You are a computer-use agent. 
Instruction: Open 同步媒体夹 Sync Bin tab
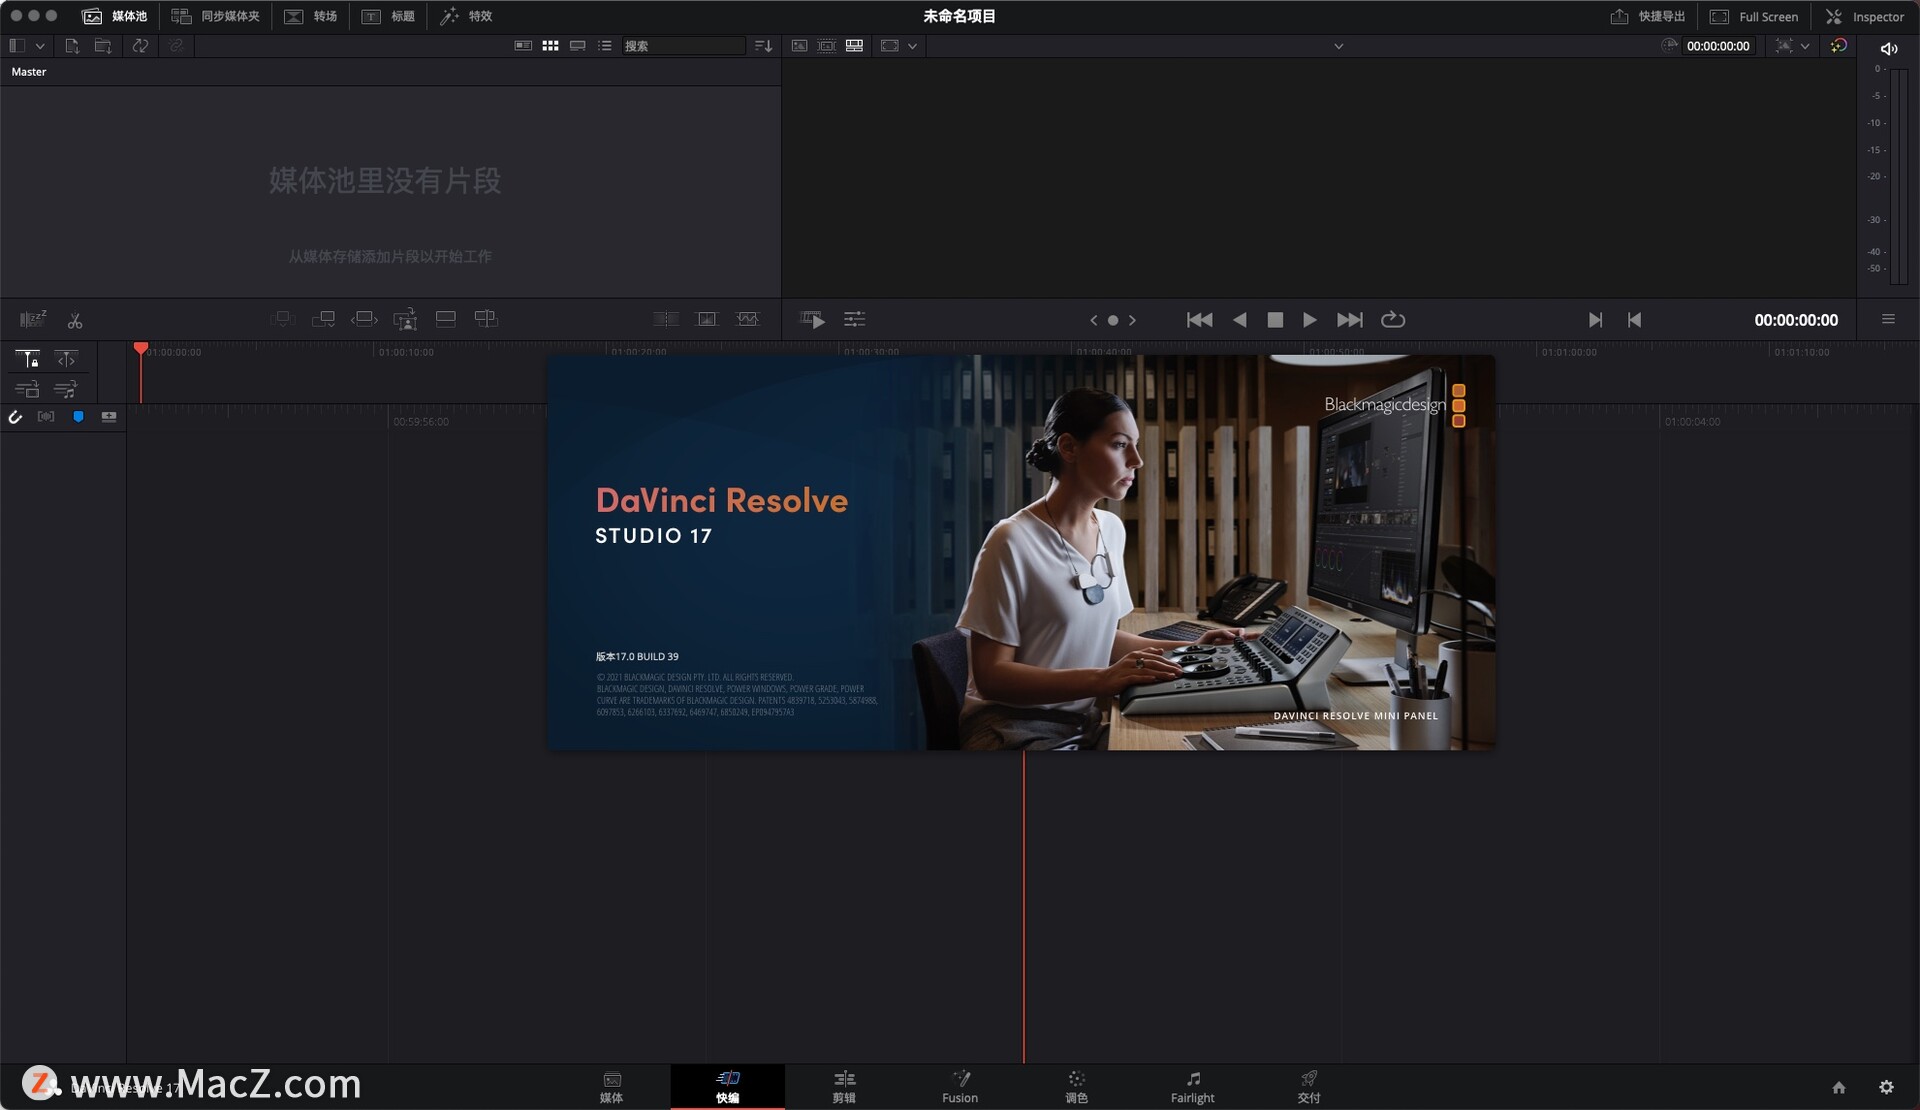(x=215, y=16)
